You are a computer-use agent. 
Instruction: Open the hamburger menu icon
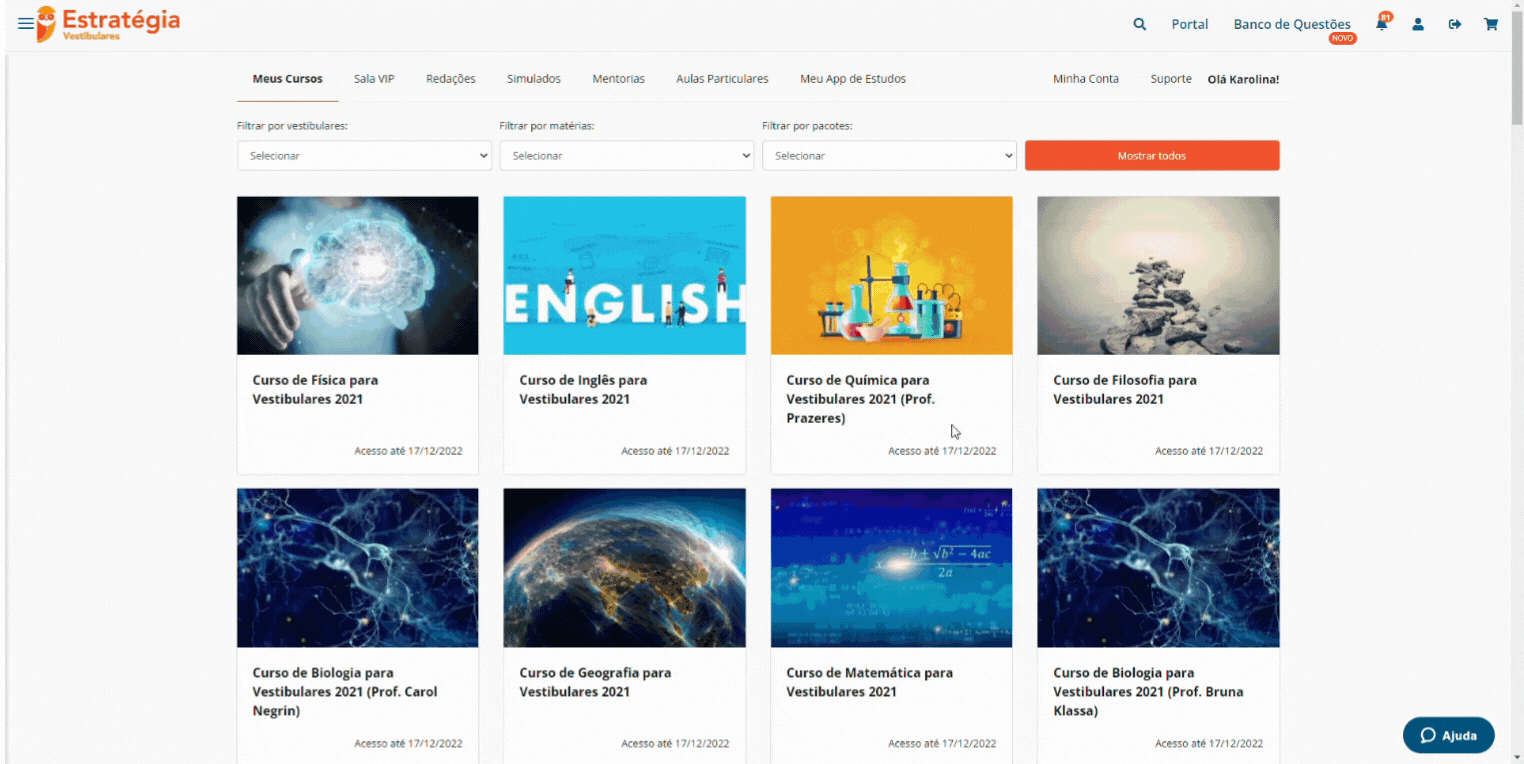[26, 24]
